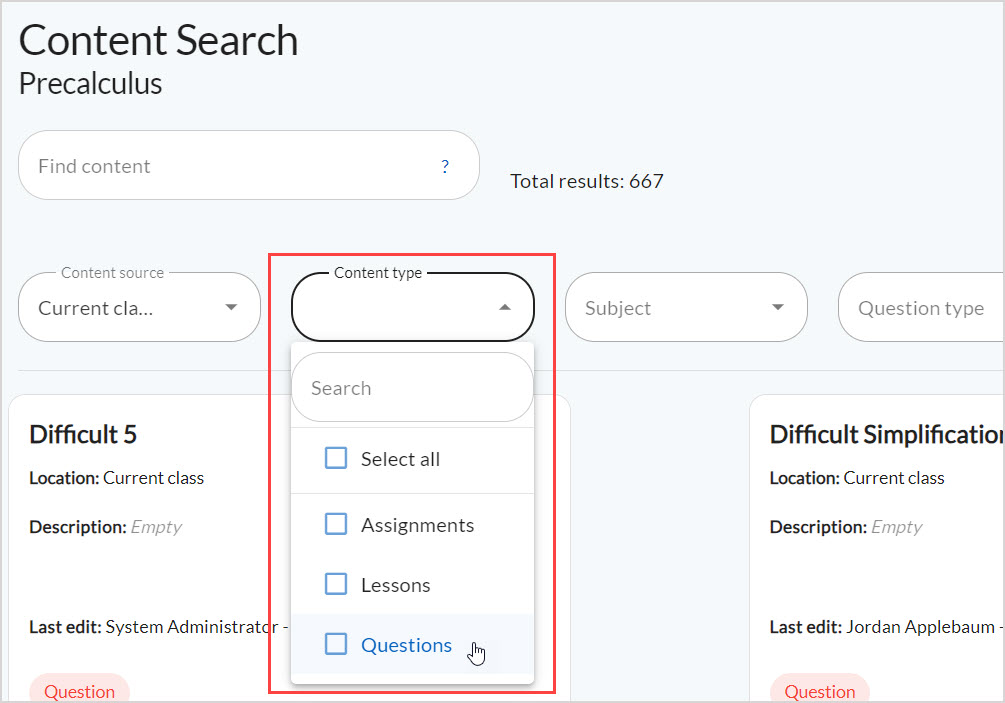
Task: Click the Total results count text
Action: pos(587,181)
